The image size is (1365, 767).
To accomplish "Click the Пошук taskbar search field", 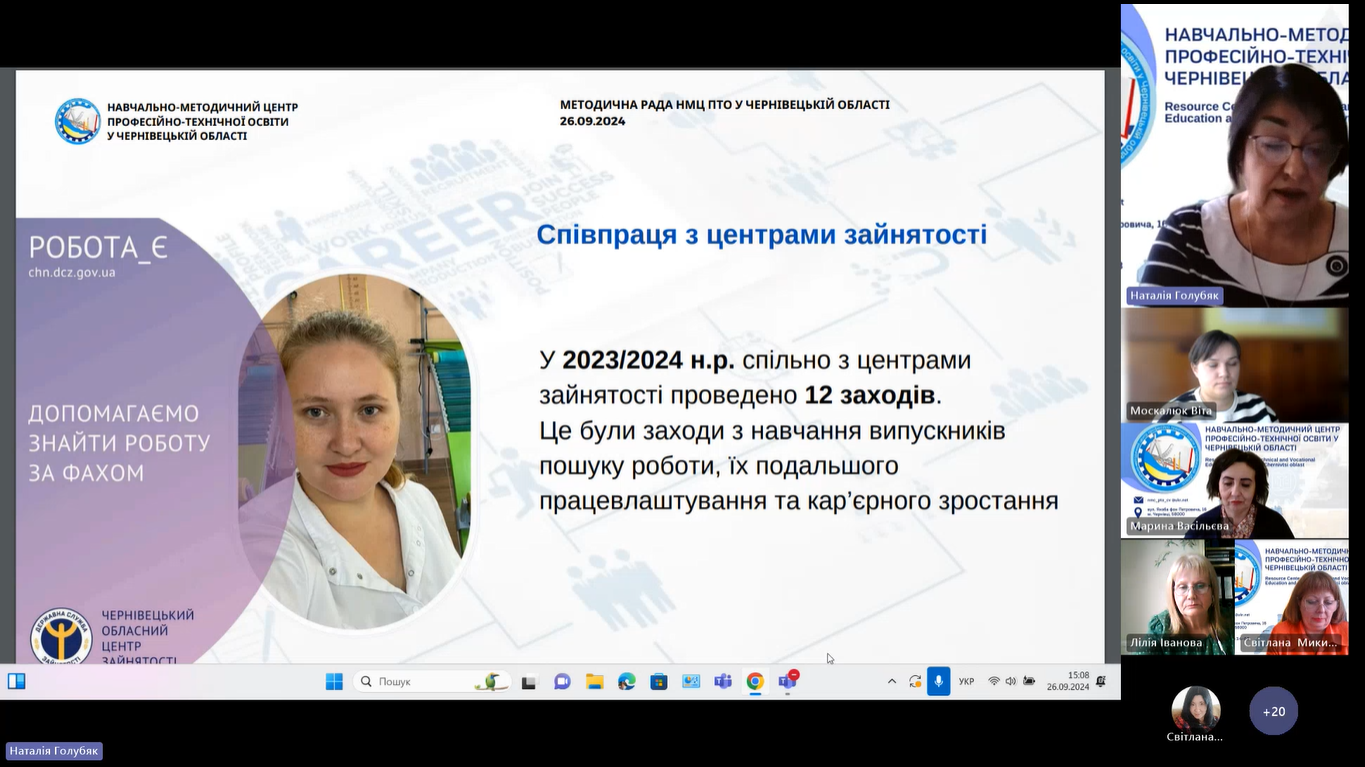I will point(432,681).
